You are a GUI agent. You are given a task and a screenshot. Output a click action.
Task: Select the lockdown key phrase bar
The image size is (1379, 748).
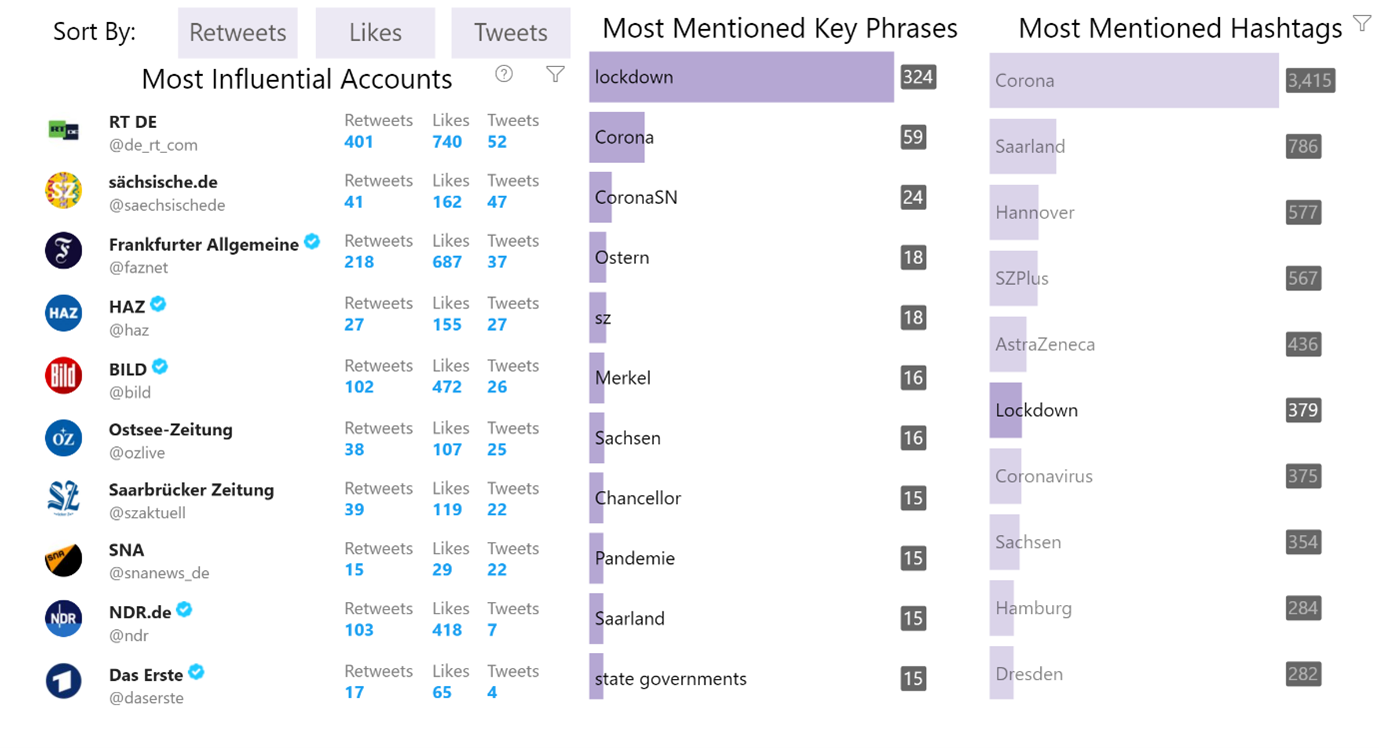pos(741,77)
